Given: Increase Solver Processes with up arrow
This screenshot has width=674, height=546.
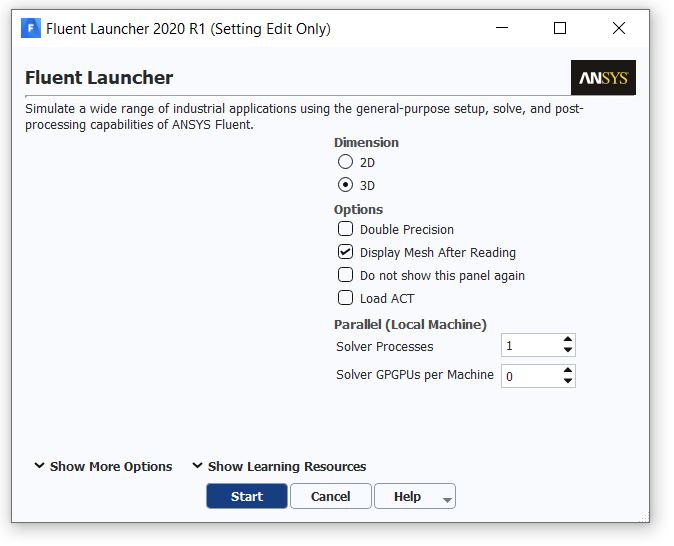Looking at the screenshot, I should pyautogui.click(x=567, y=340).
